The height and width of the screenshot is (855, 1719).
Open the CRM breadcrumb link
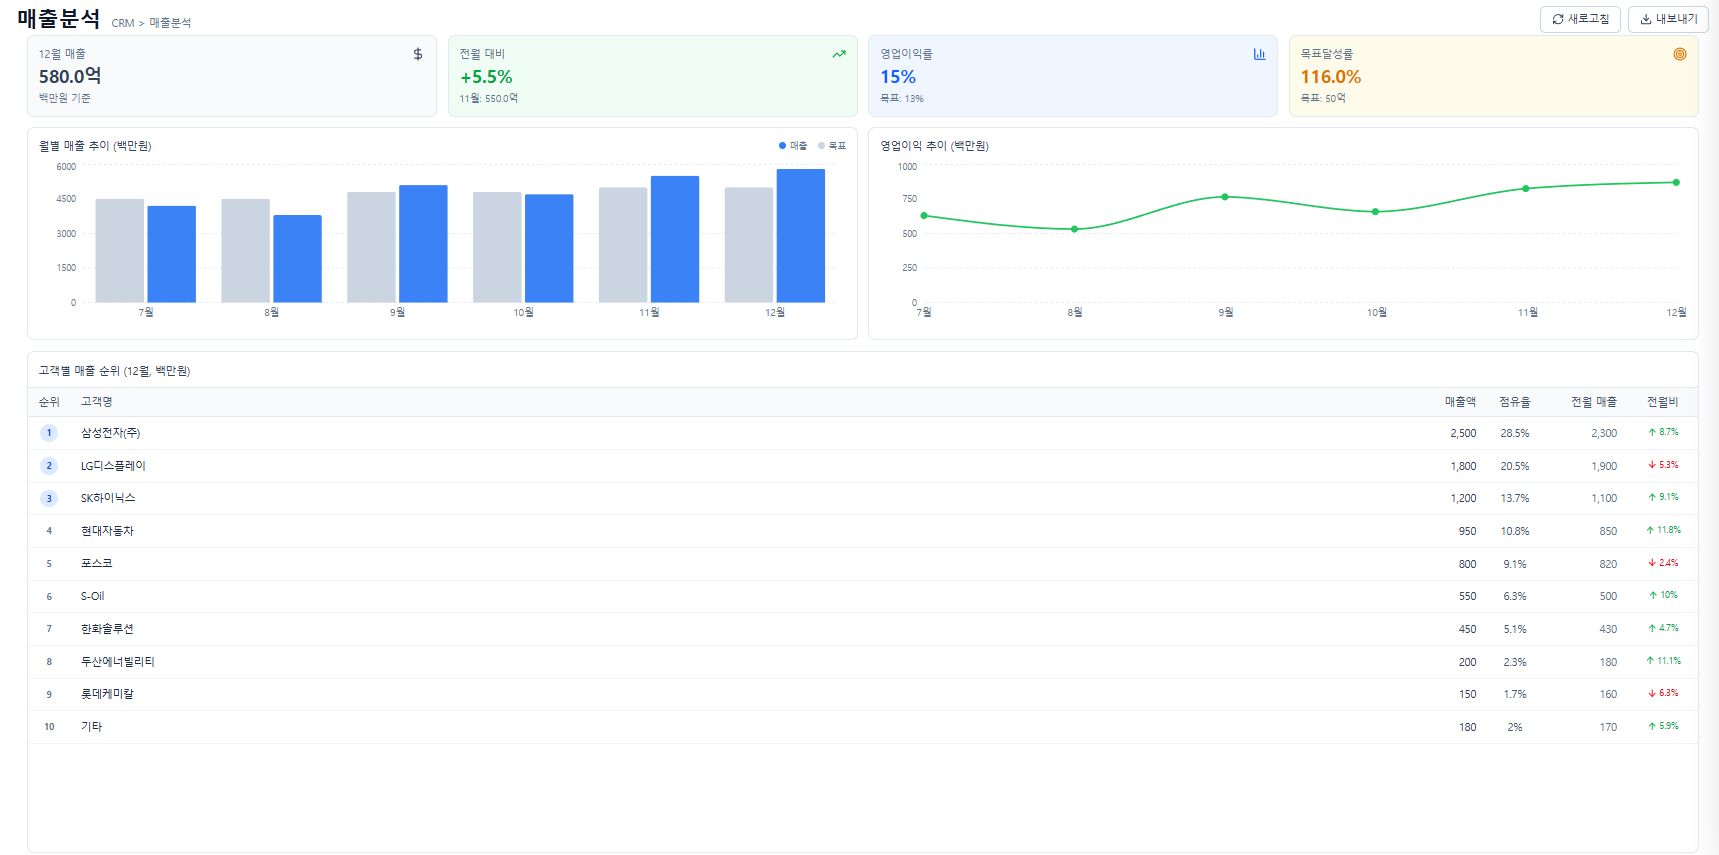122,23
